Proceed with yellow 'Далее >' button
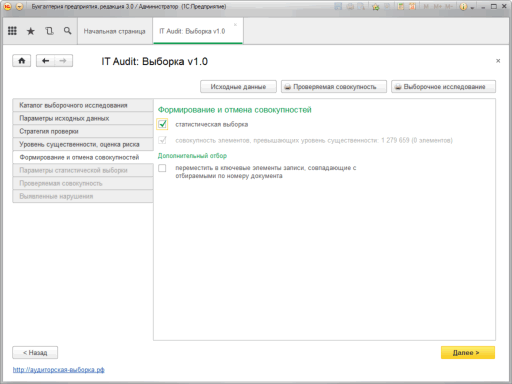512x384 pixels. click(x=468, y=352)
